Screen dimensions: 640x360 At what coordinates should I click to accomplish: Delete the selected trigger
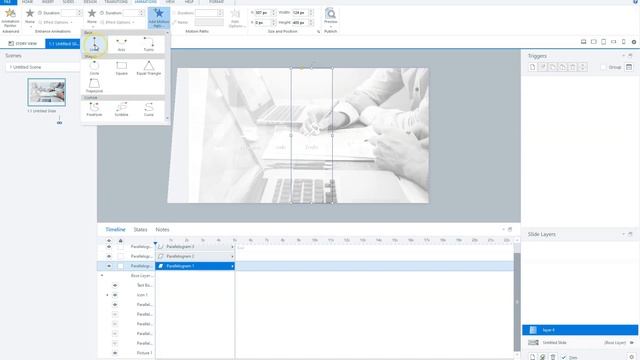[572, 67]
